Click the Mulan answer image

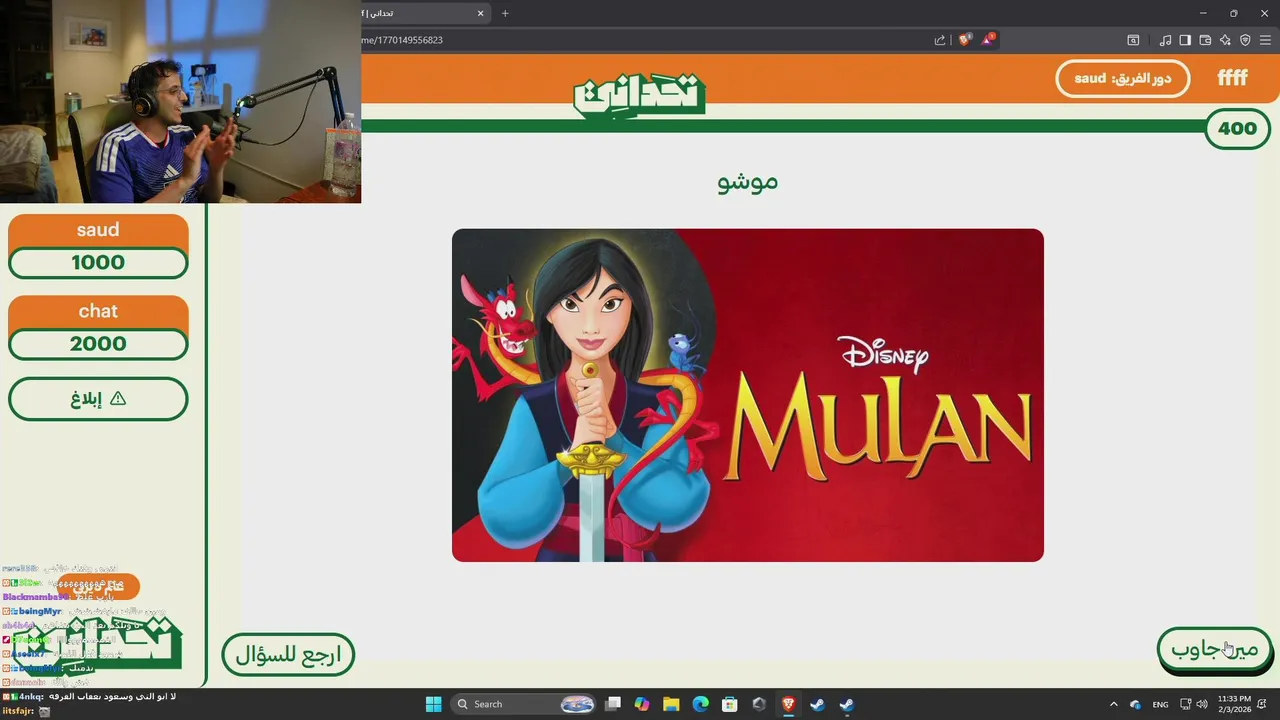click(748, 395)
